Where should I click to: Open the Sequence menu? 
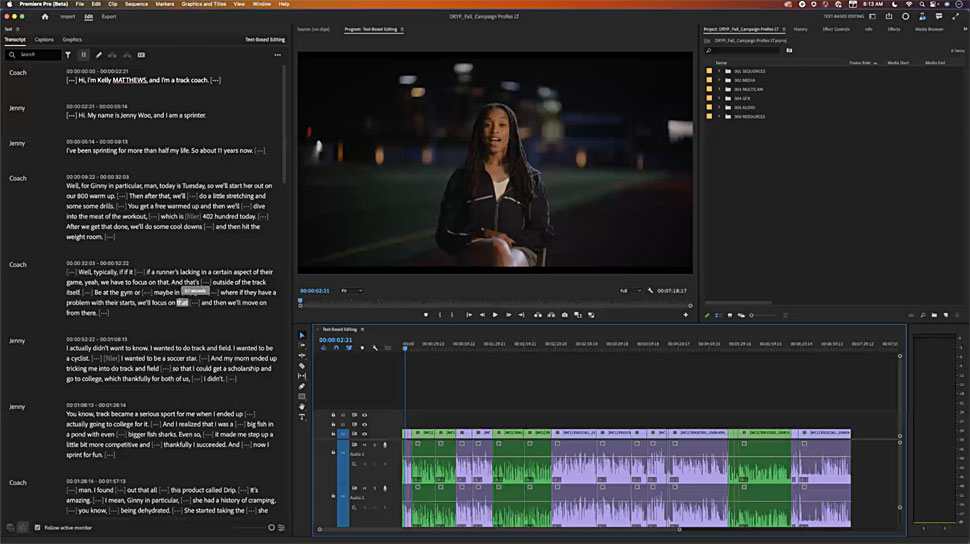click(x=135, y=4)
